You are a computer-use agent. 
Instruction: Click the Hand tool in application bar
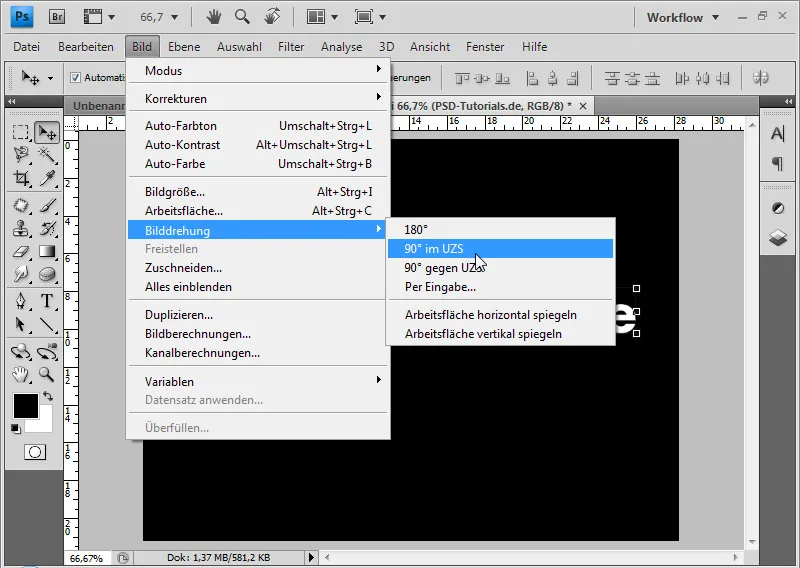tap(214, 17)
